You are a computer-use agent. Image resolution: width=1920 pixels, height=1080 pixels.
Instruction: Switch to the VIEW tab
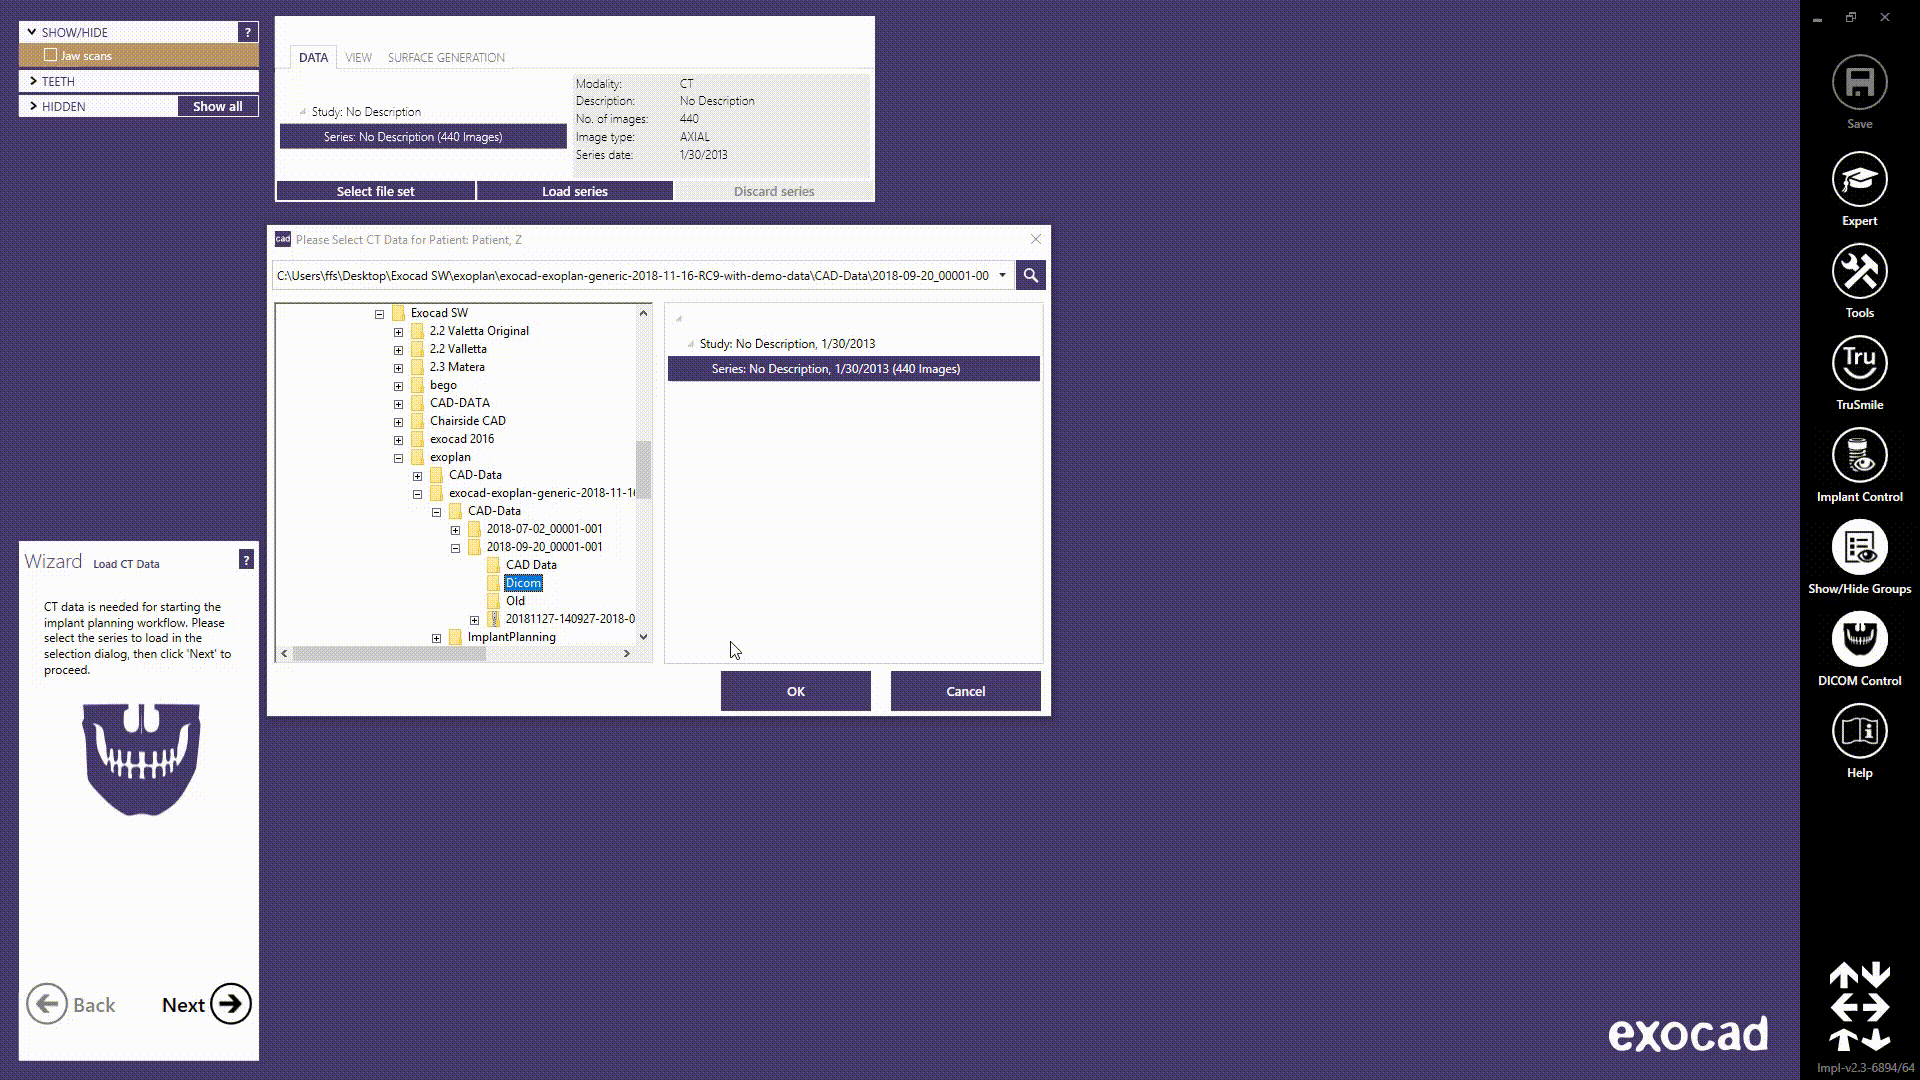[358, 57]
